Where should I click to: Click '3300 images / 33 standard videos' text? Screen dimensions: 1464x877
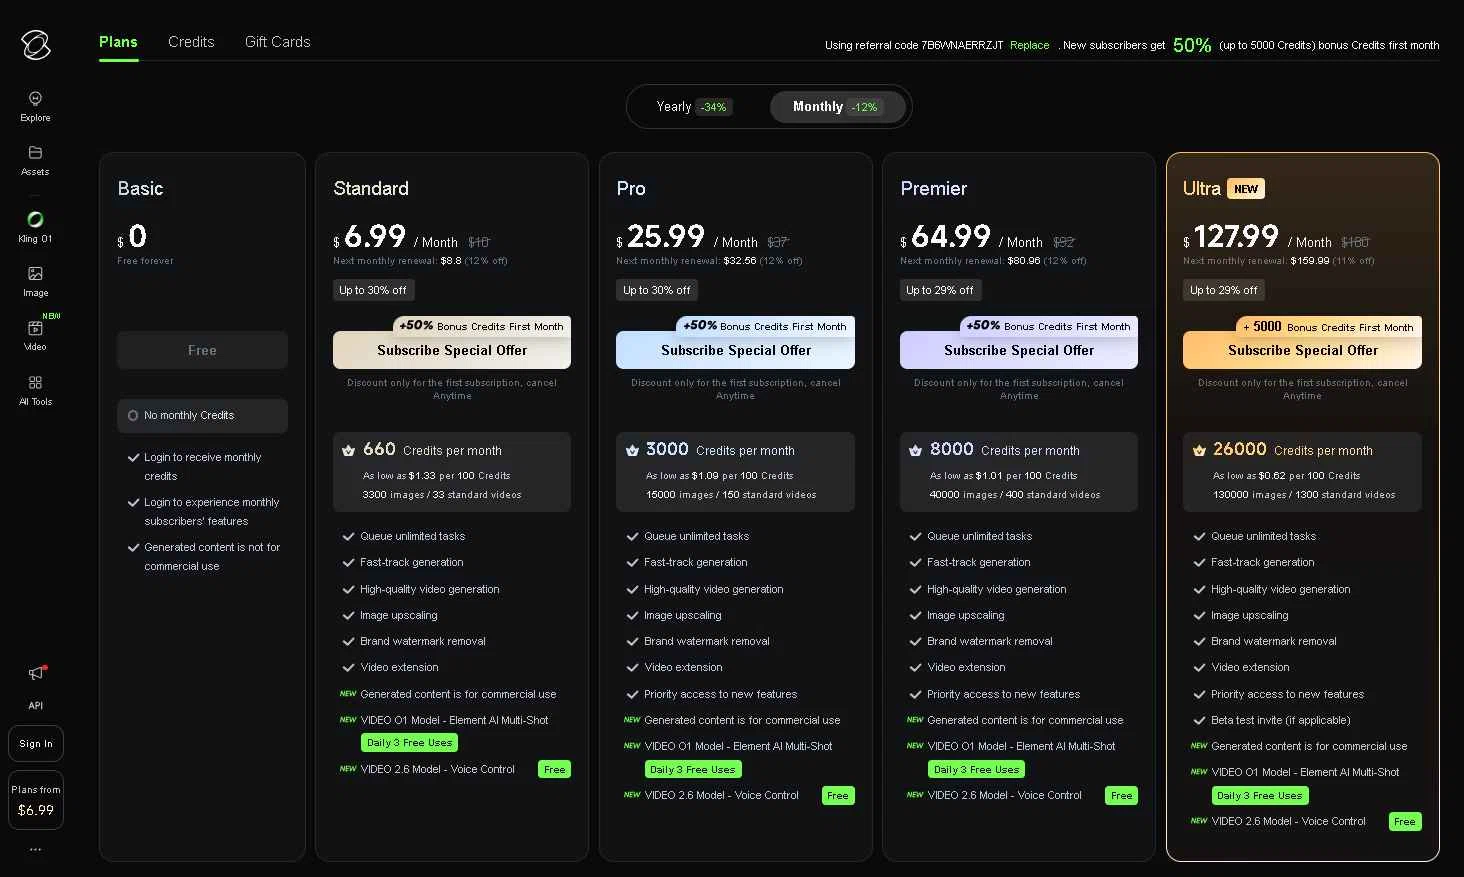pyautogui.click(x=442, y=495)
